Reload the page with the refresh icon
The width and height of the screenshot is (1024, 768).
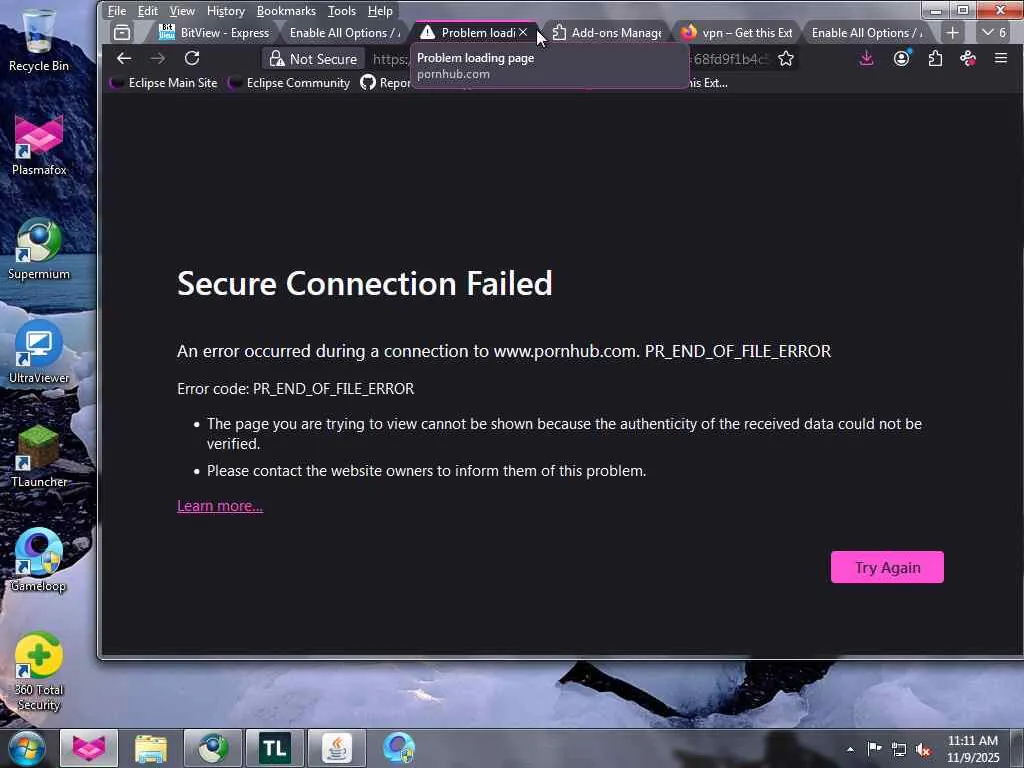[192, 59]
